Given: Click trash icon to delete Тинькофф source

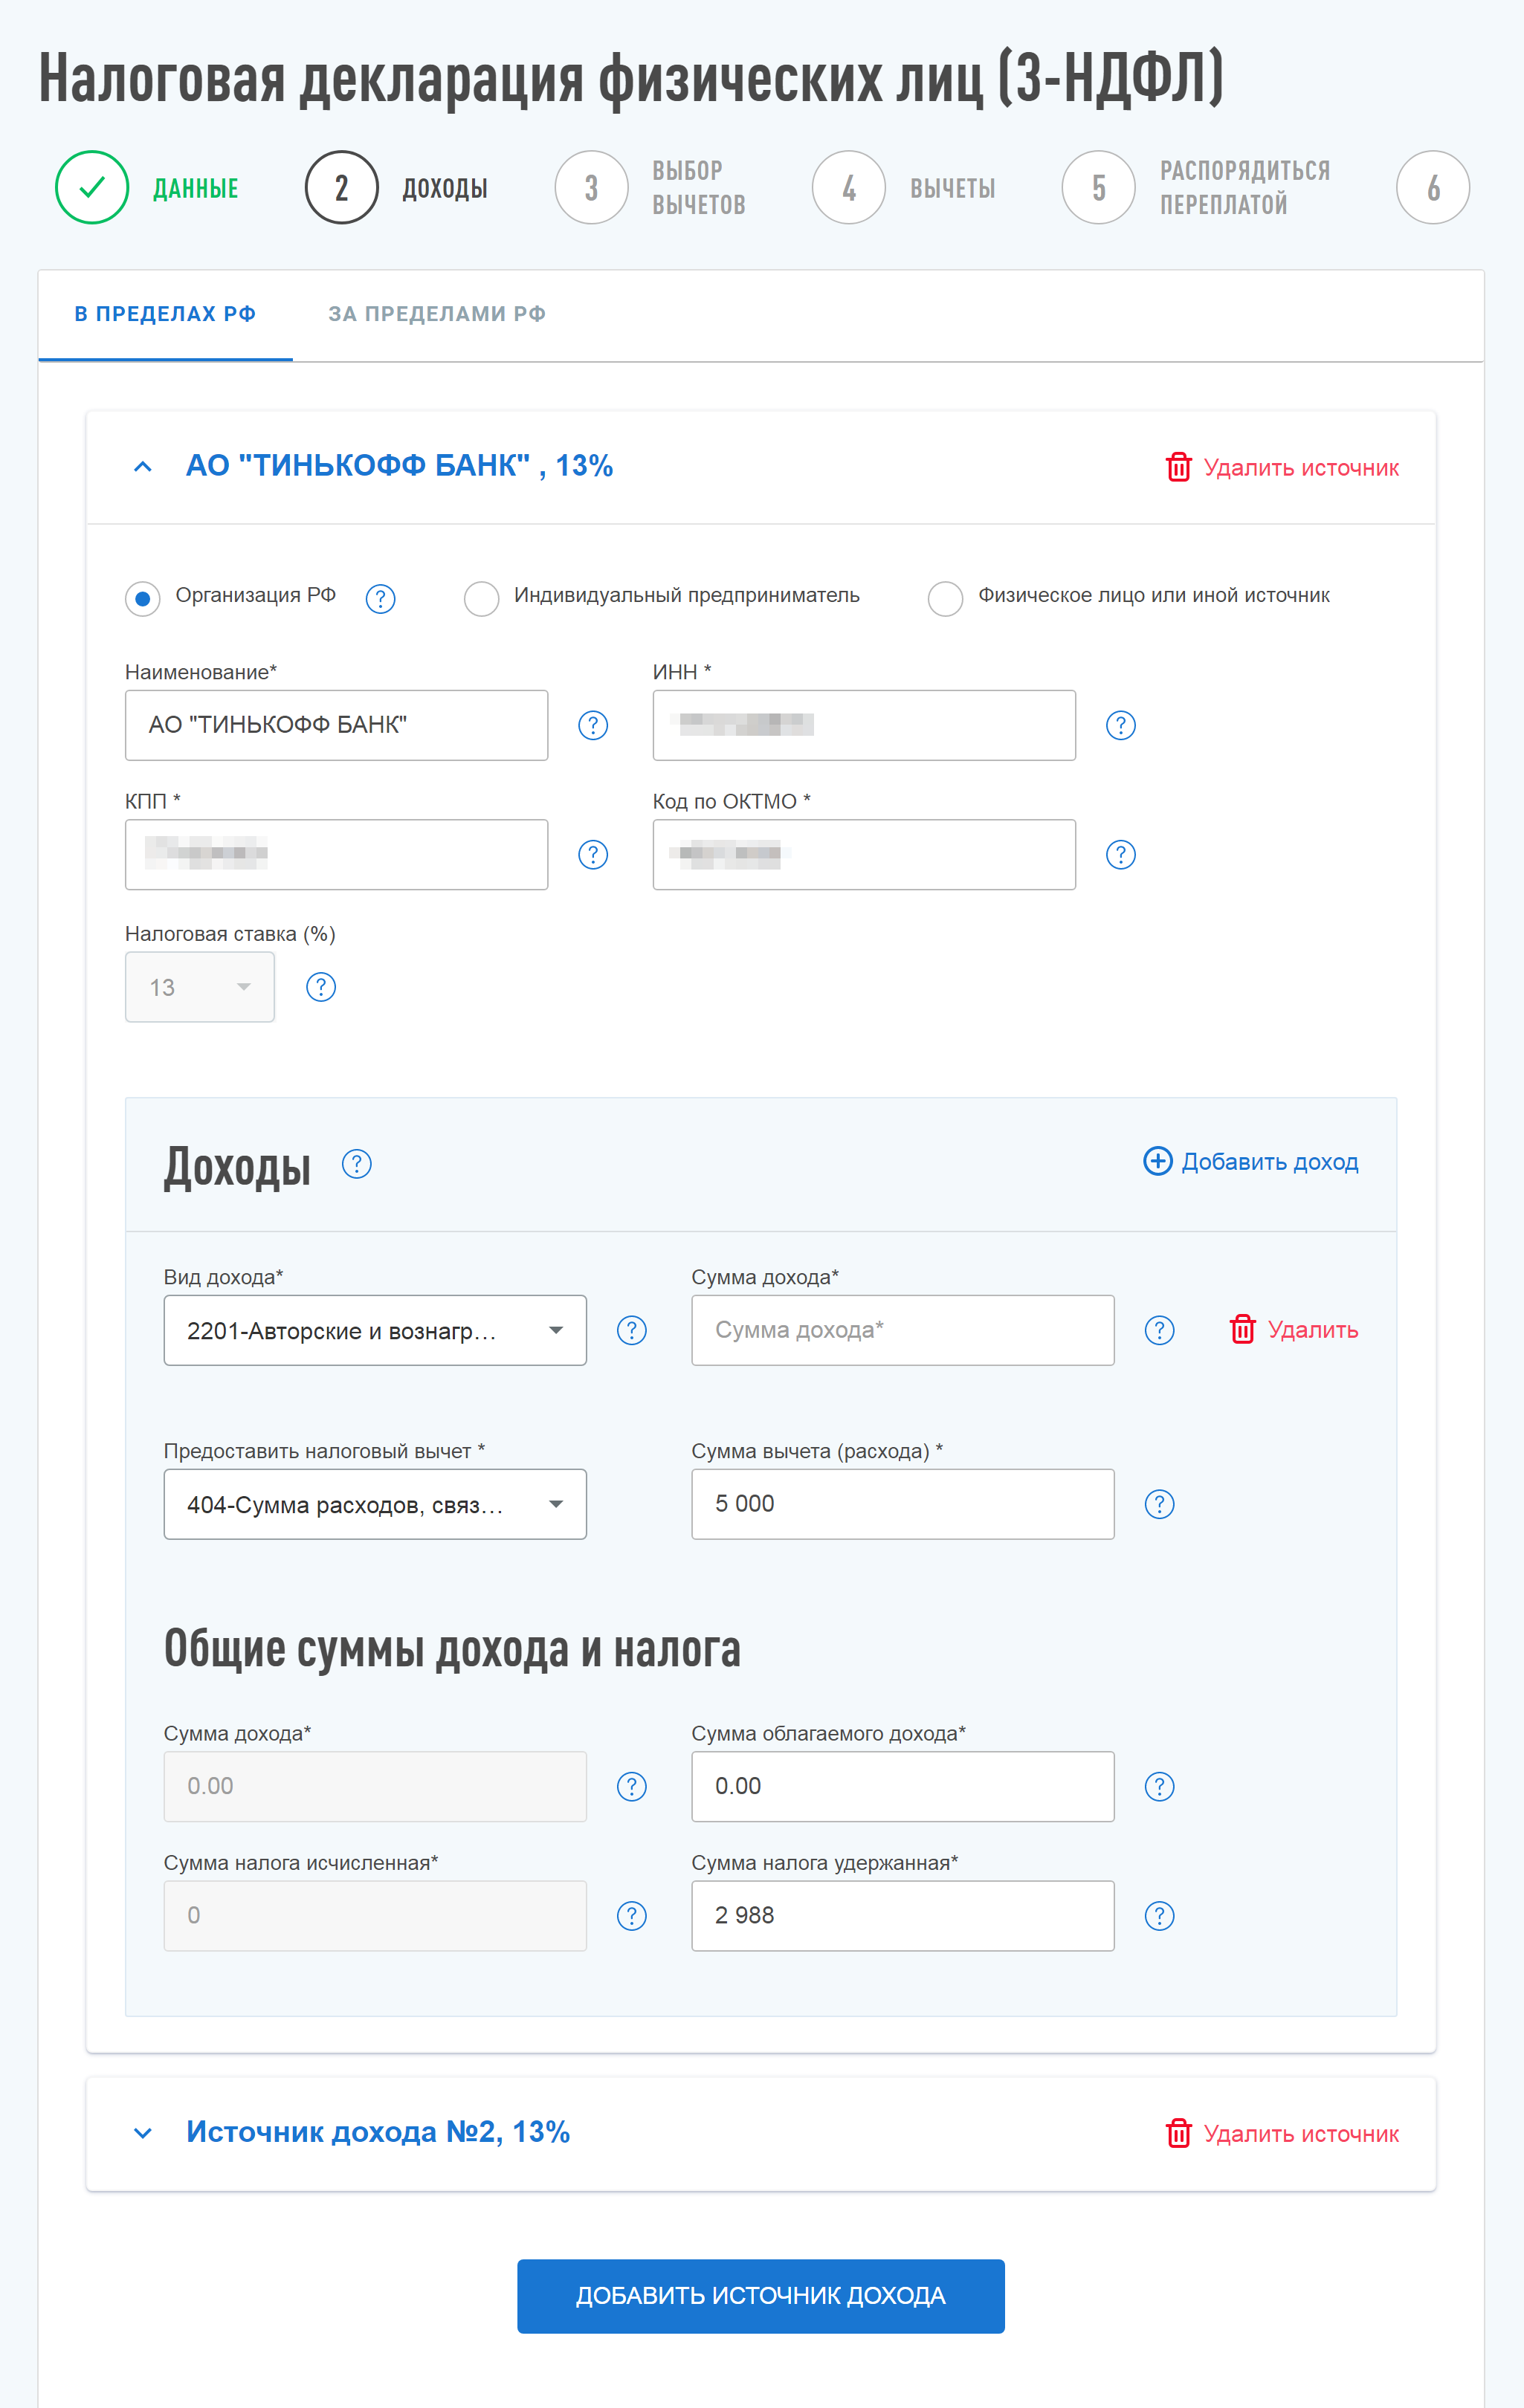Looking at the screenshot, I should (x=1179, y=467).
